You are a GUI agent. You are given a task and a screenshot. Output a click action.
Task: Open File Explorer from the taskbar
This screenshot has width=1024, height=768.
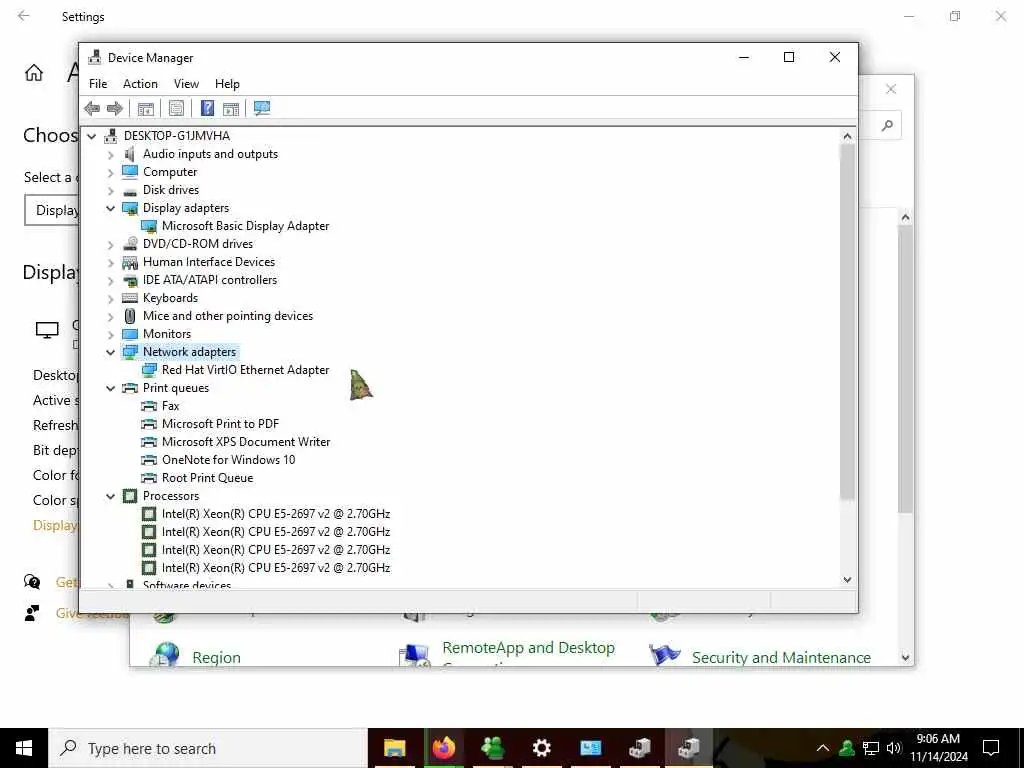click(x=394, y=748)
